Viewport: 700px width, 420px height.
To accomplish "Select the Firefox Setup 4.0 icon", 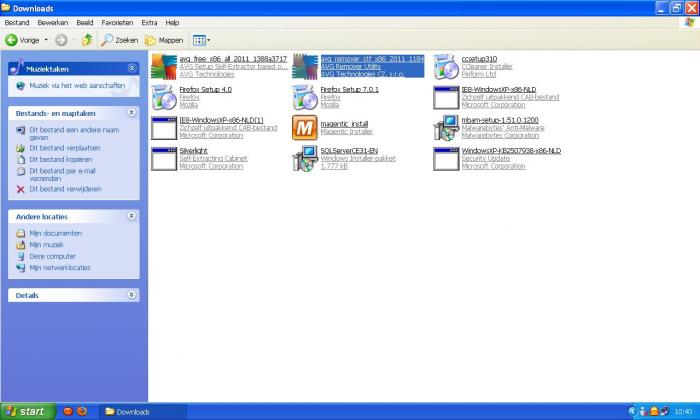I will coord(164,97).
